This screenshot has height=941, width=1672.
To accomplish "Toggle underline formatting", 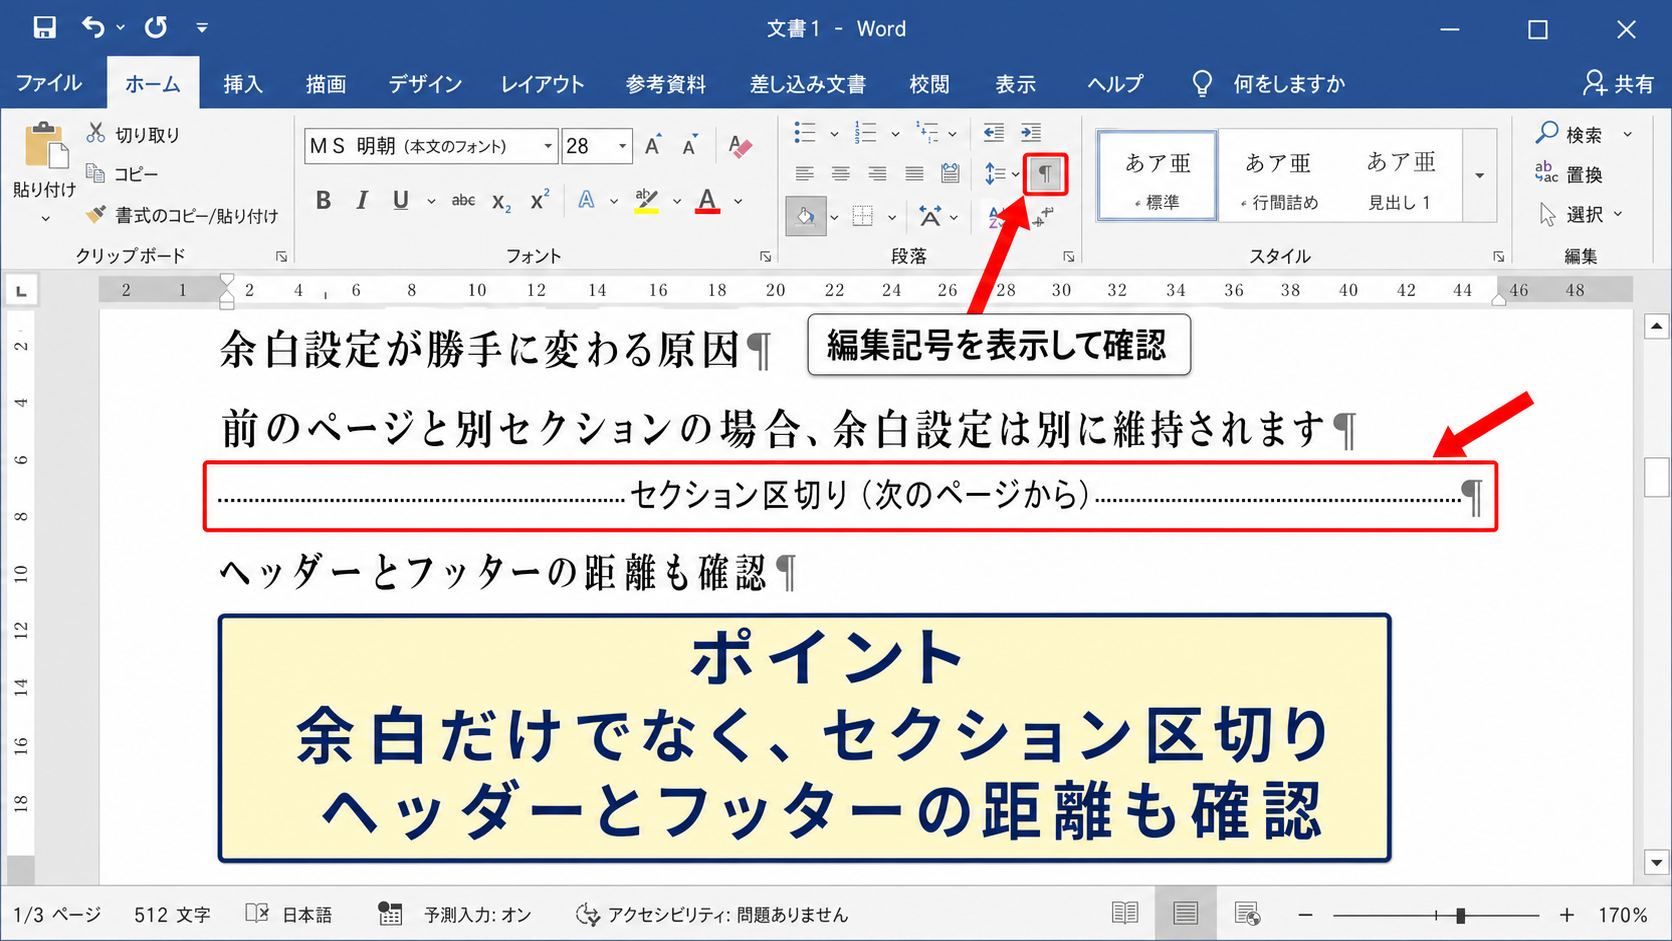I will click(x=400, y=200).
